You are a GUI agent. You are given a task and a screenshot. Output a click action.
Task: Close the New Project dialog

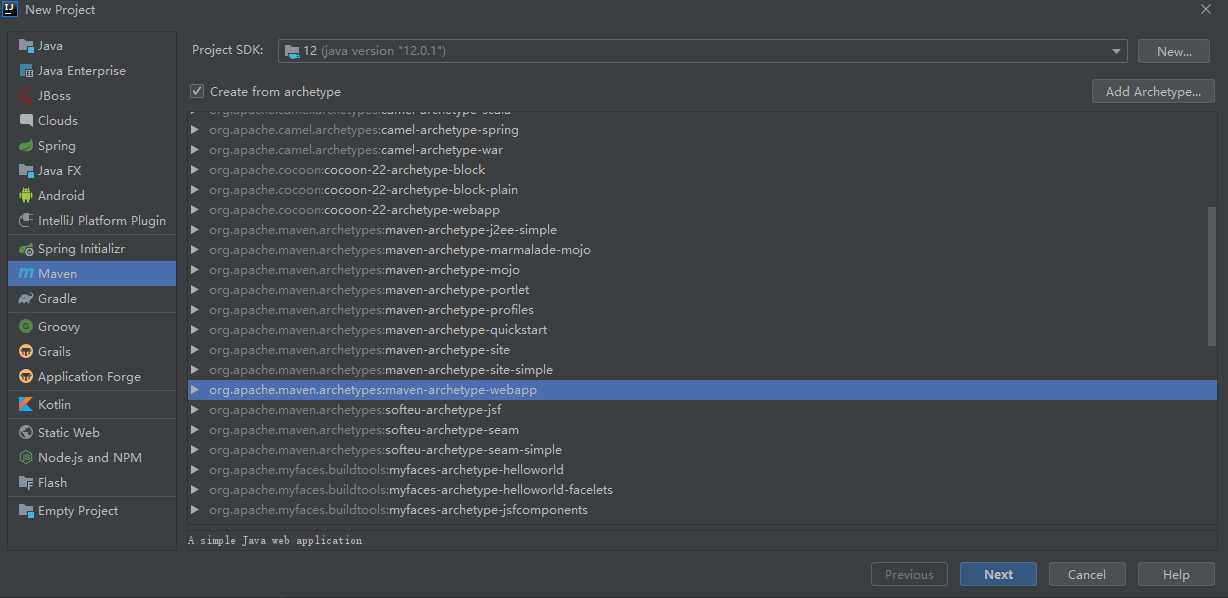pos(1205,9)
